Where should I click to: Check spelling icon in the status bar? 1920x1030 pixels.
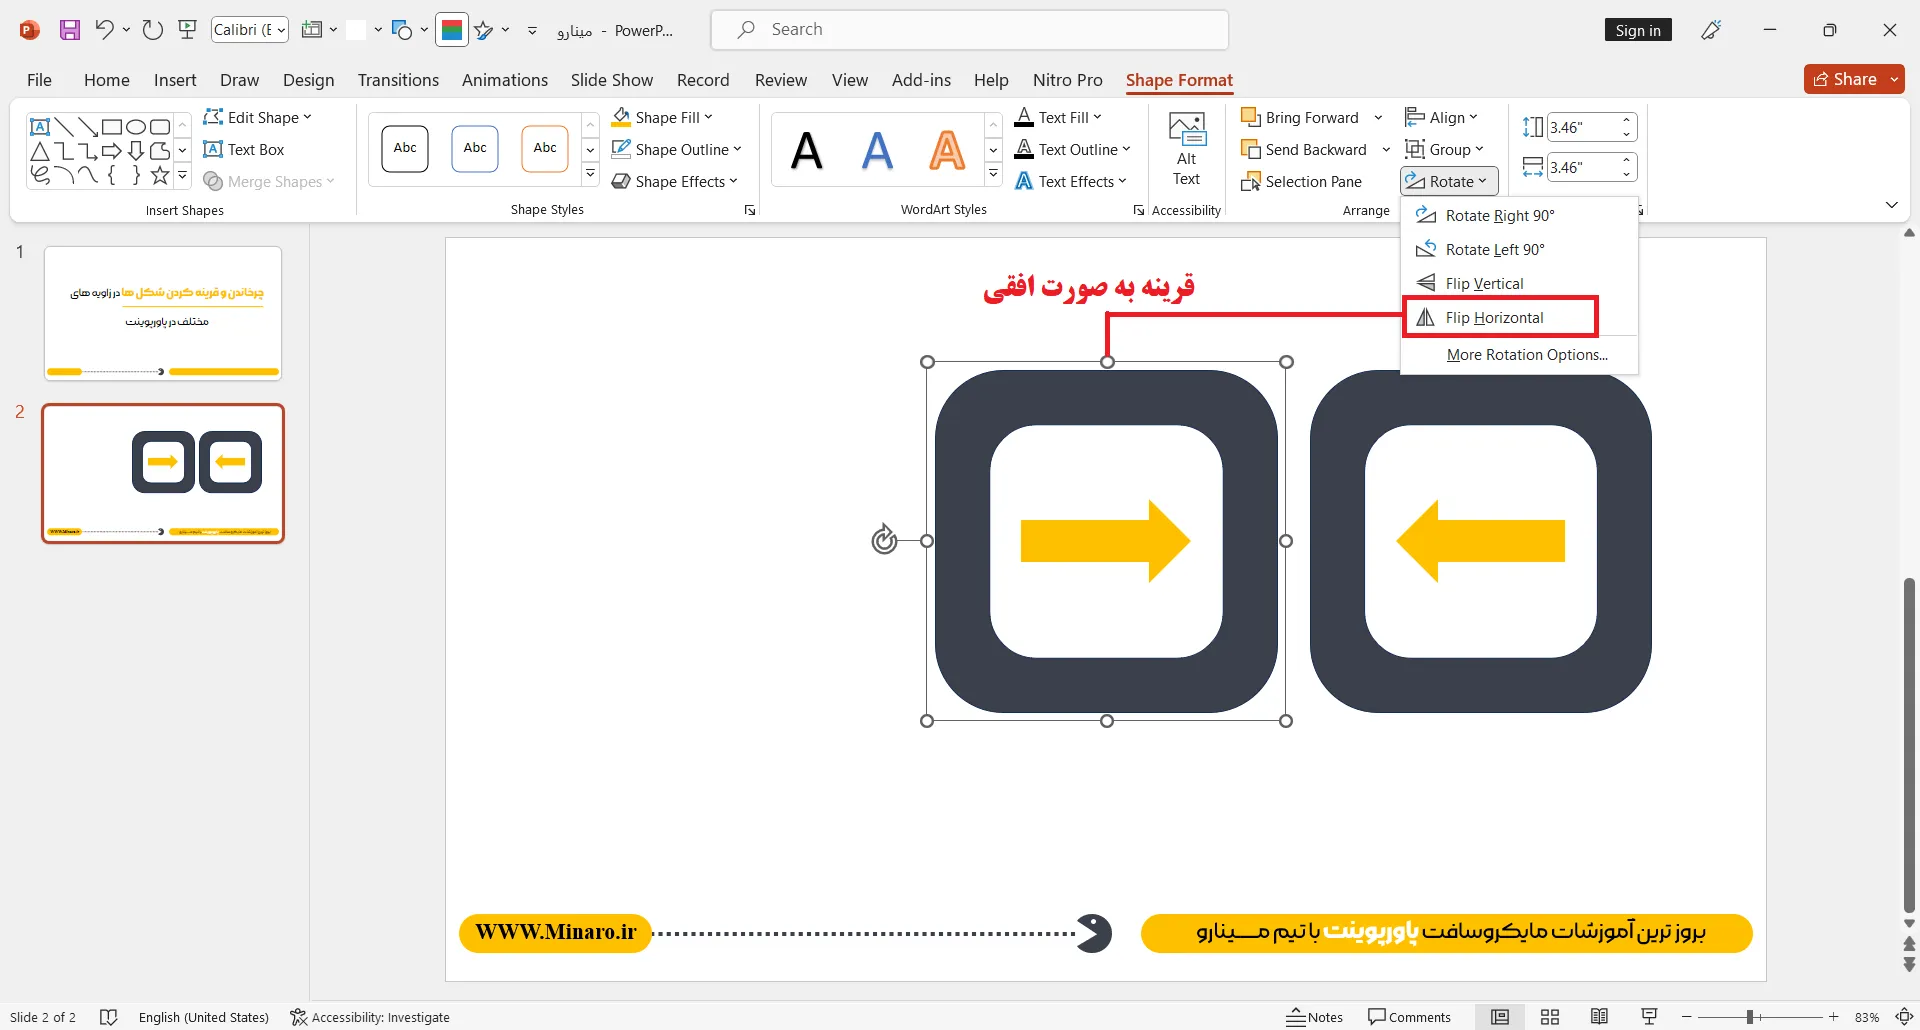[109, 1017]
